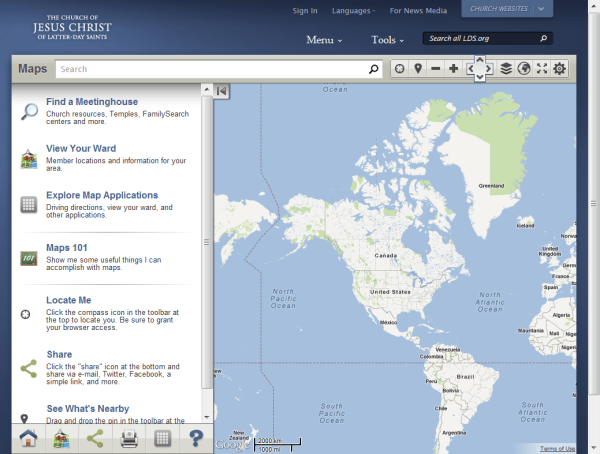Open the For News Media link
Image resolution: width=600 pixels, height=454 pixels.
(418, 11)
